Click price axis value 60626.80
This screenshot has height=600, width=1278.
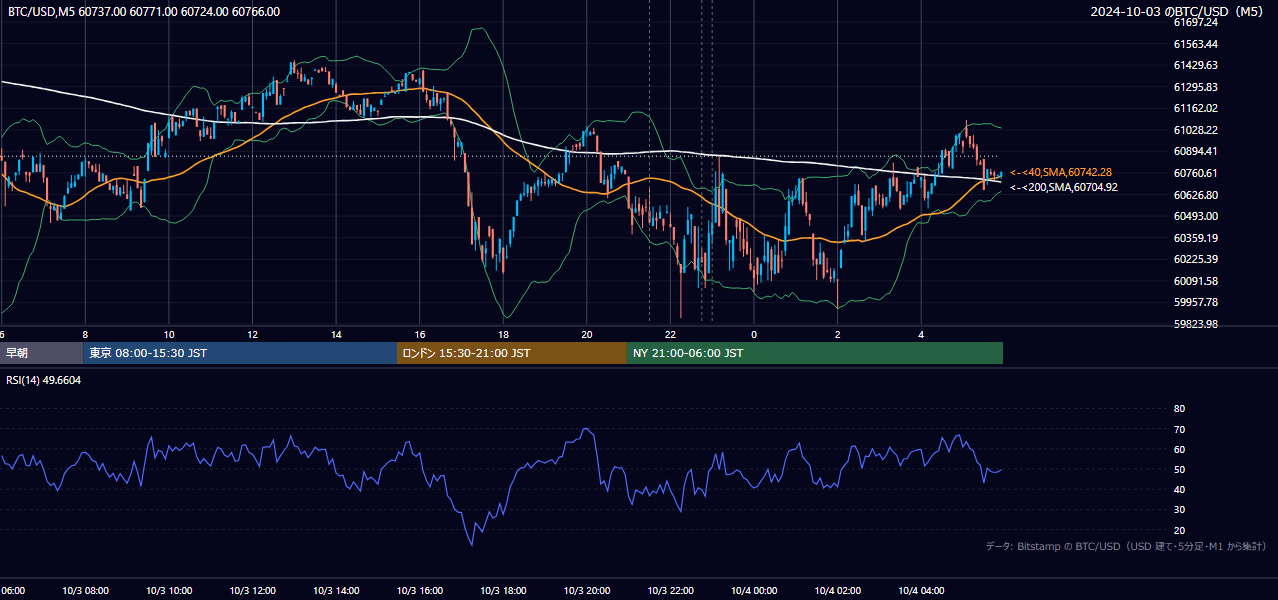1195,194
